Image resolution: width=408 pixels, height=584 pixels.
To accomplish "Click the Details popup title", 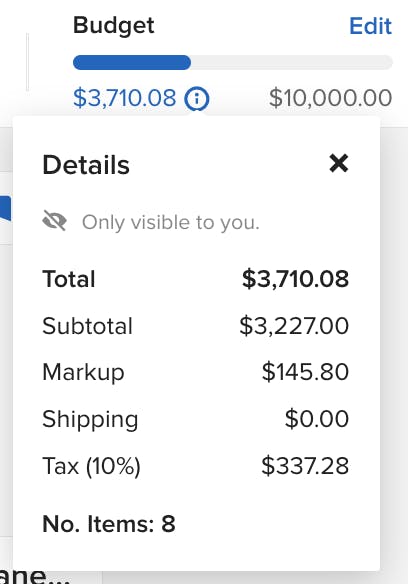I will tap(86, 165).
